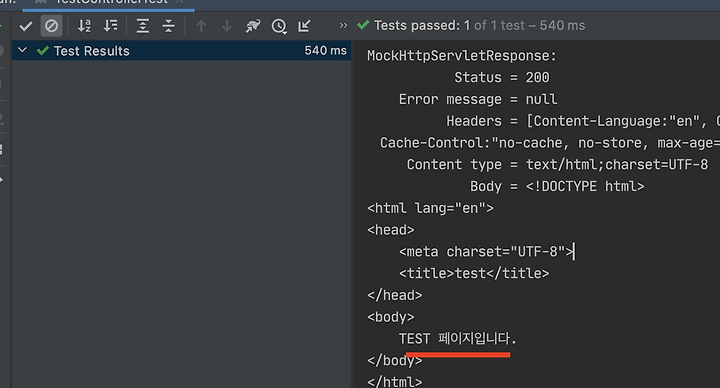Click the 'Content type = text/html' line
This screenshot has height=388, width=720.
(x=557, y=164)
